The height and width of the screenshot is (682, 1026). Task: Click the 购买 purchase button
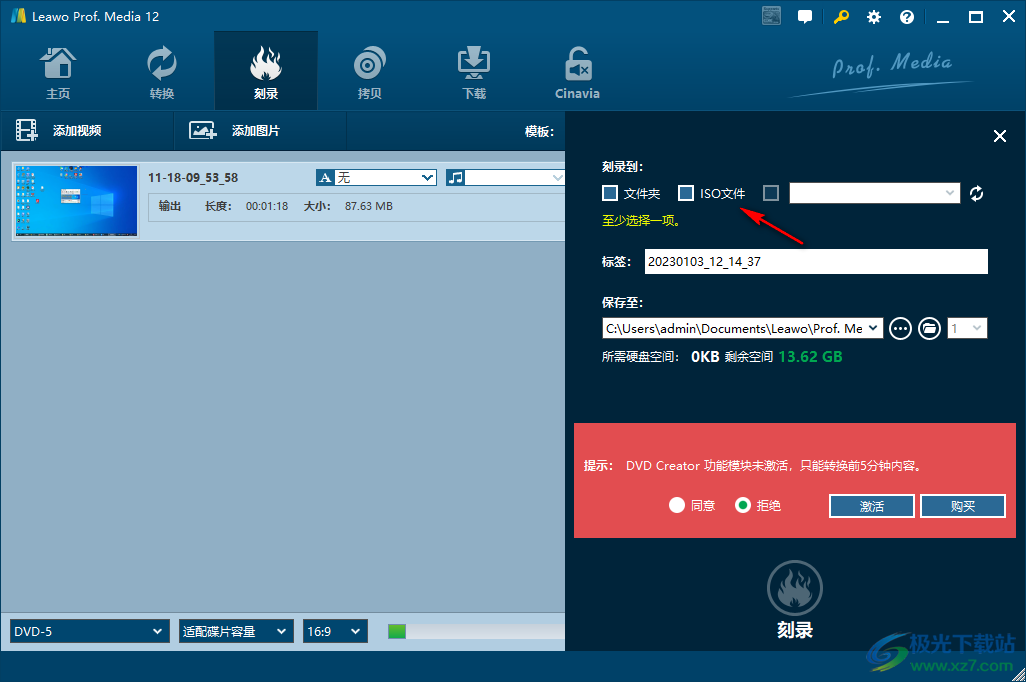click(x=963, y=506)
